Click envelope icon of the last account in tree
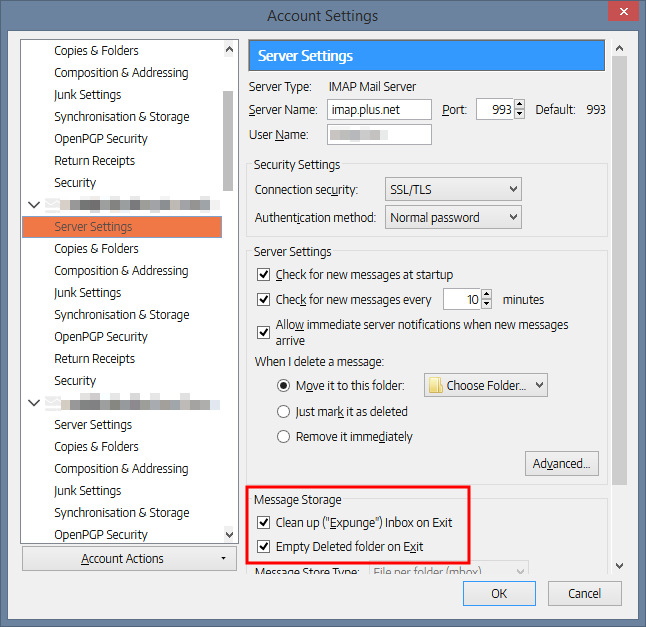This screenshot has height=627, width=646. (x=52, y=402)
